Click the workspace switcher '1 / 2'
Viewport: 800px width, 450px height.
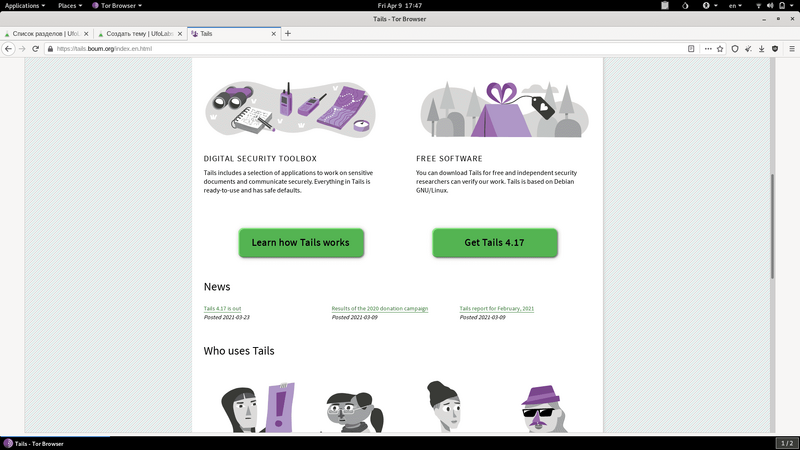tap(787, 443)
